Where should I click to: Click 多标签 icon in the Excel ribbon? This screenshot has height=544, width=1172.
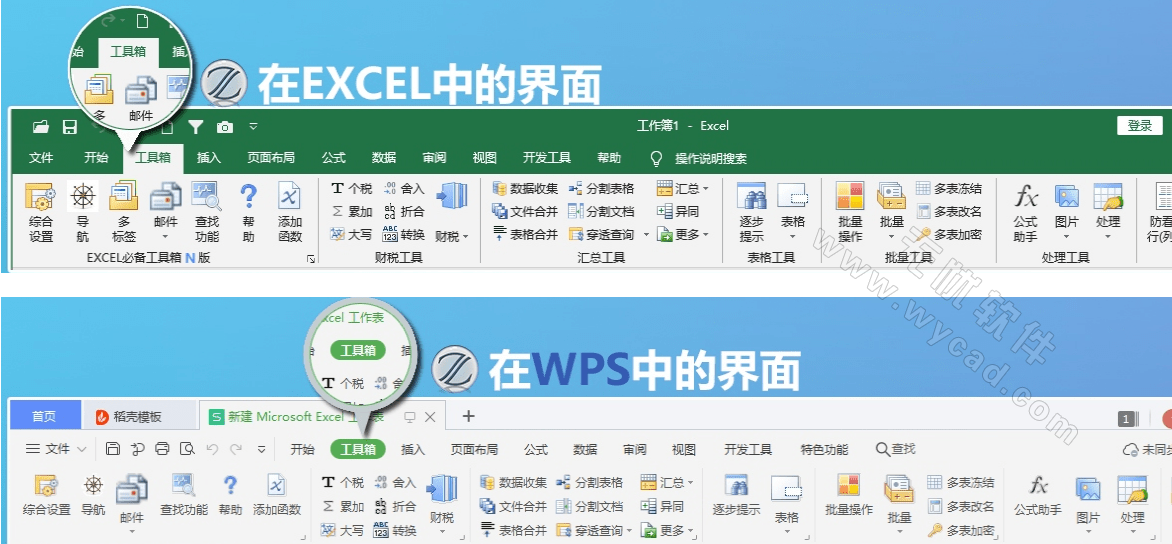(x=123, y=196)
